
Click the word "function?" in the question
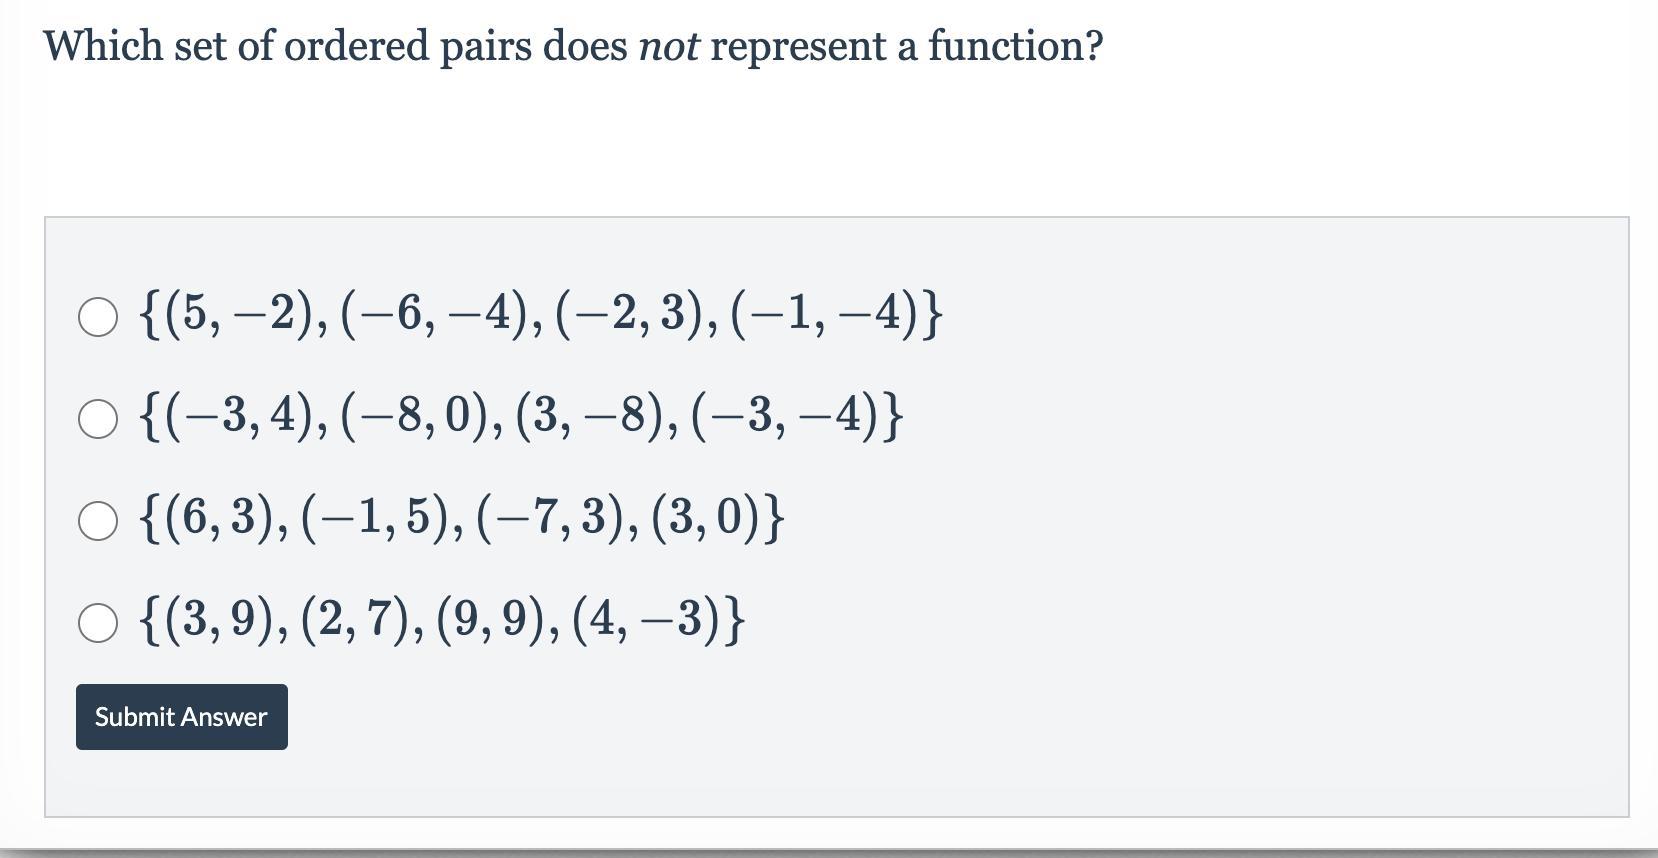[x=1016, y=46]
